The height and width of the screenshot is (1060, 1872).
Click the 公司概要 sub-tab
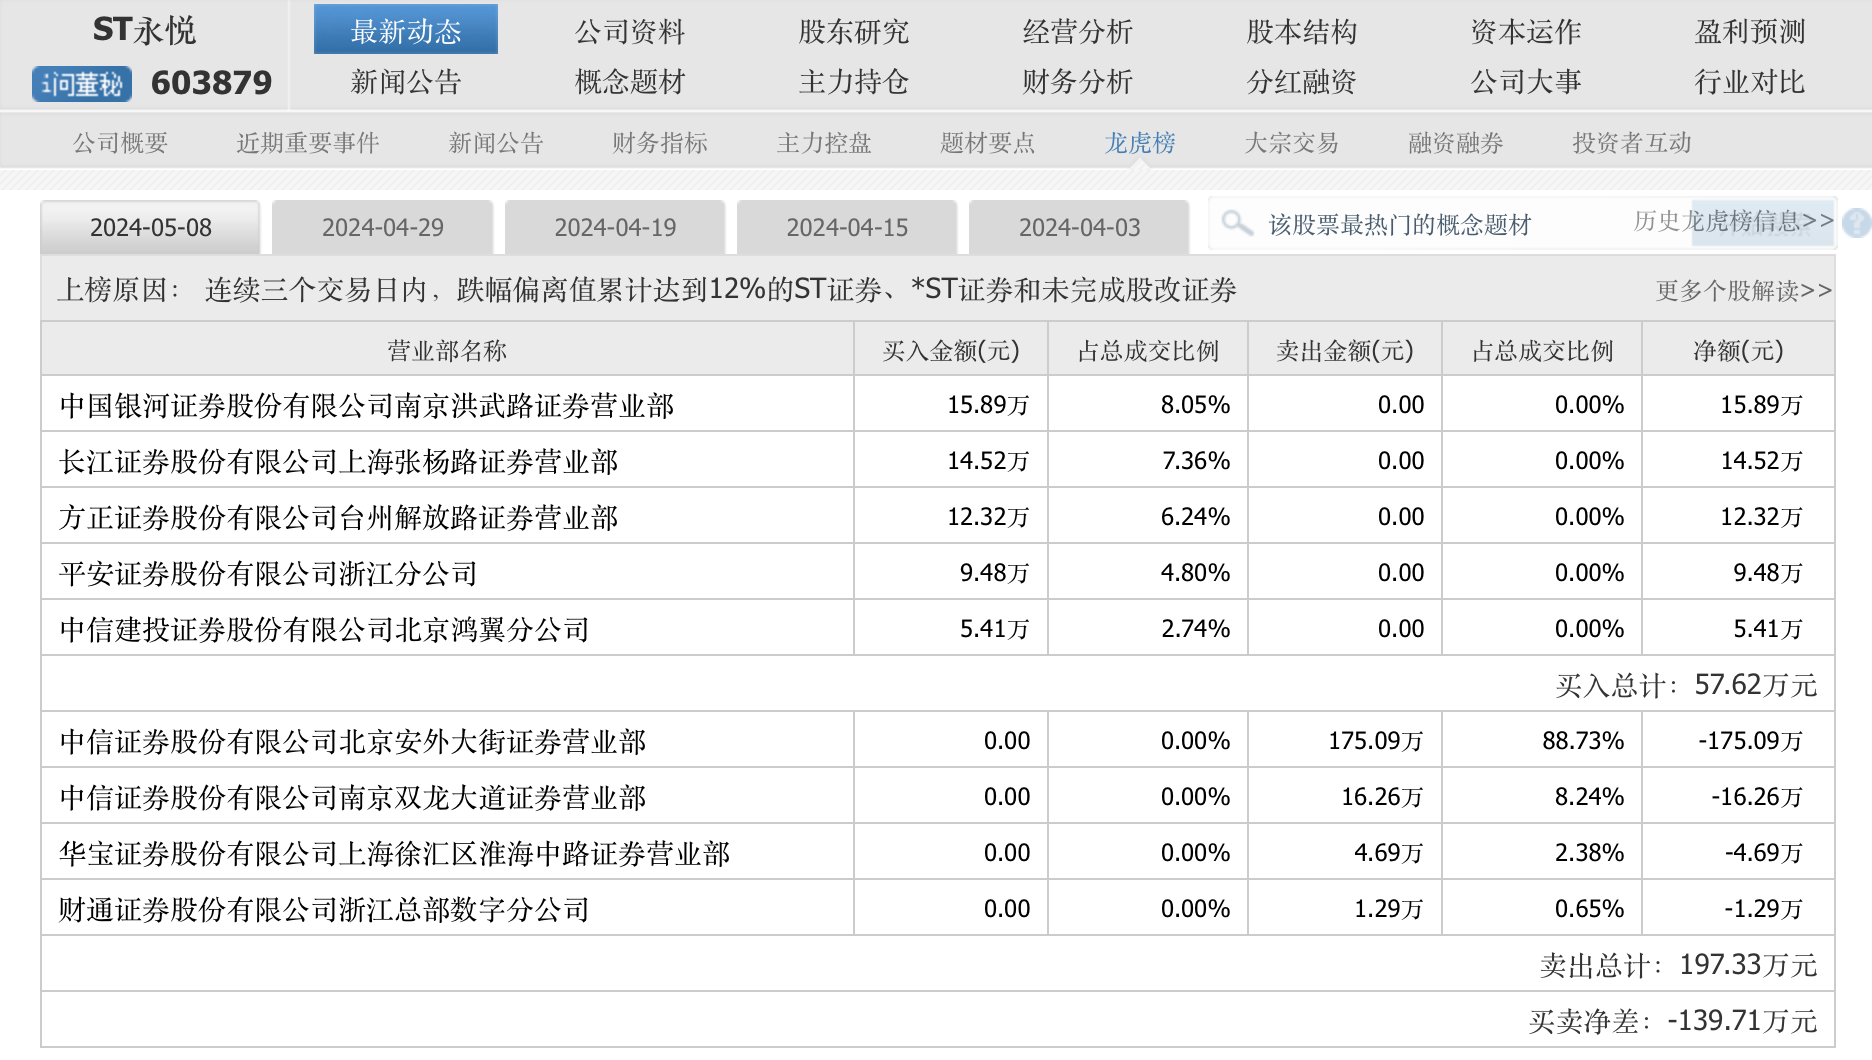tap(120, 143)
